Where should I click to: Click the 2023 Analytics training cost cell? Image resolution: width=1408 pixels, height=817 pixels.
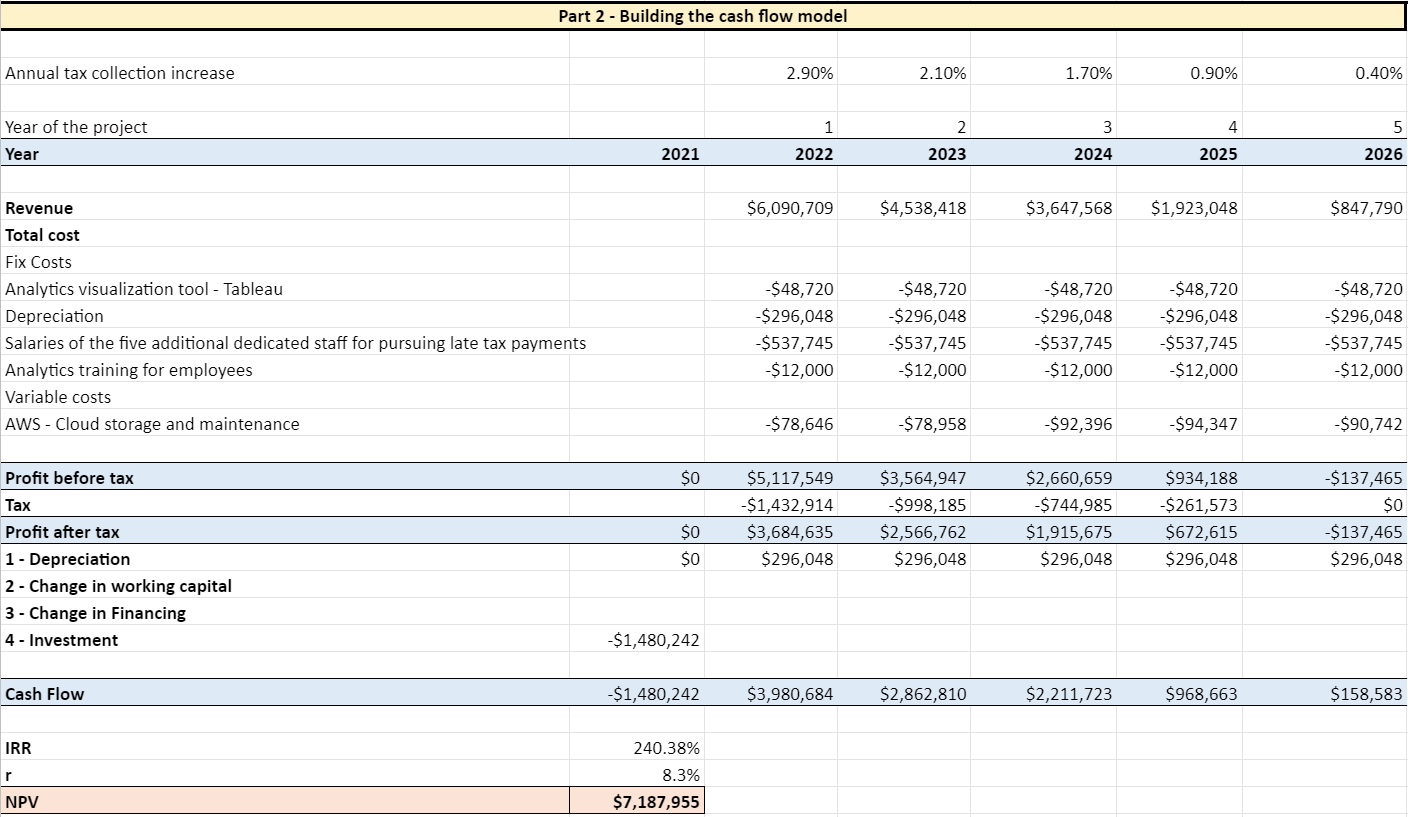pyautogui.click(x=933, y=370)
